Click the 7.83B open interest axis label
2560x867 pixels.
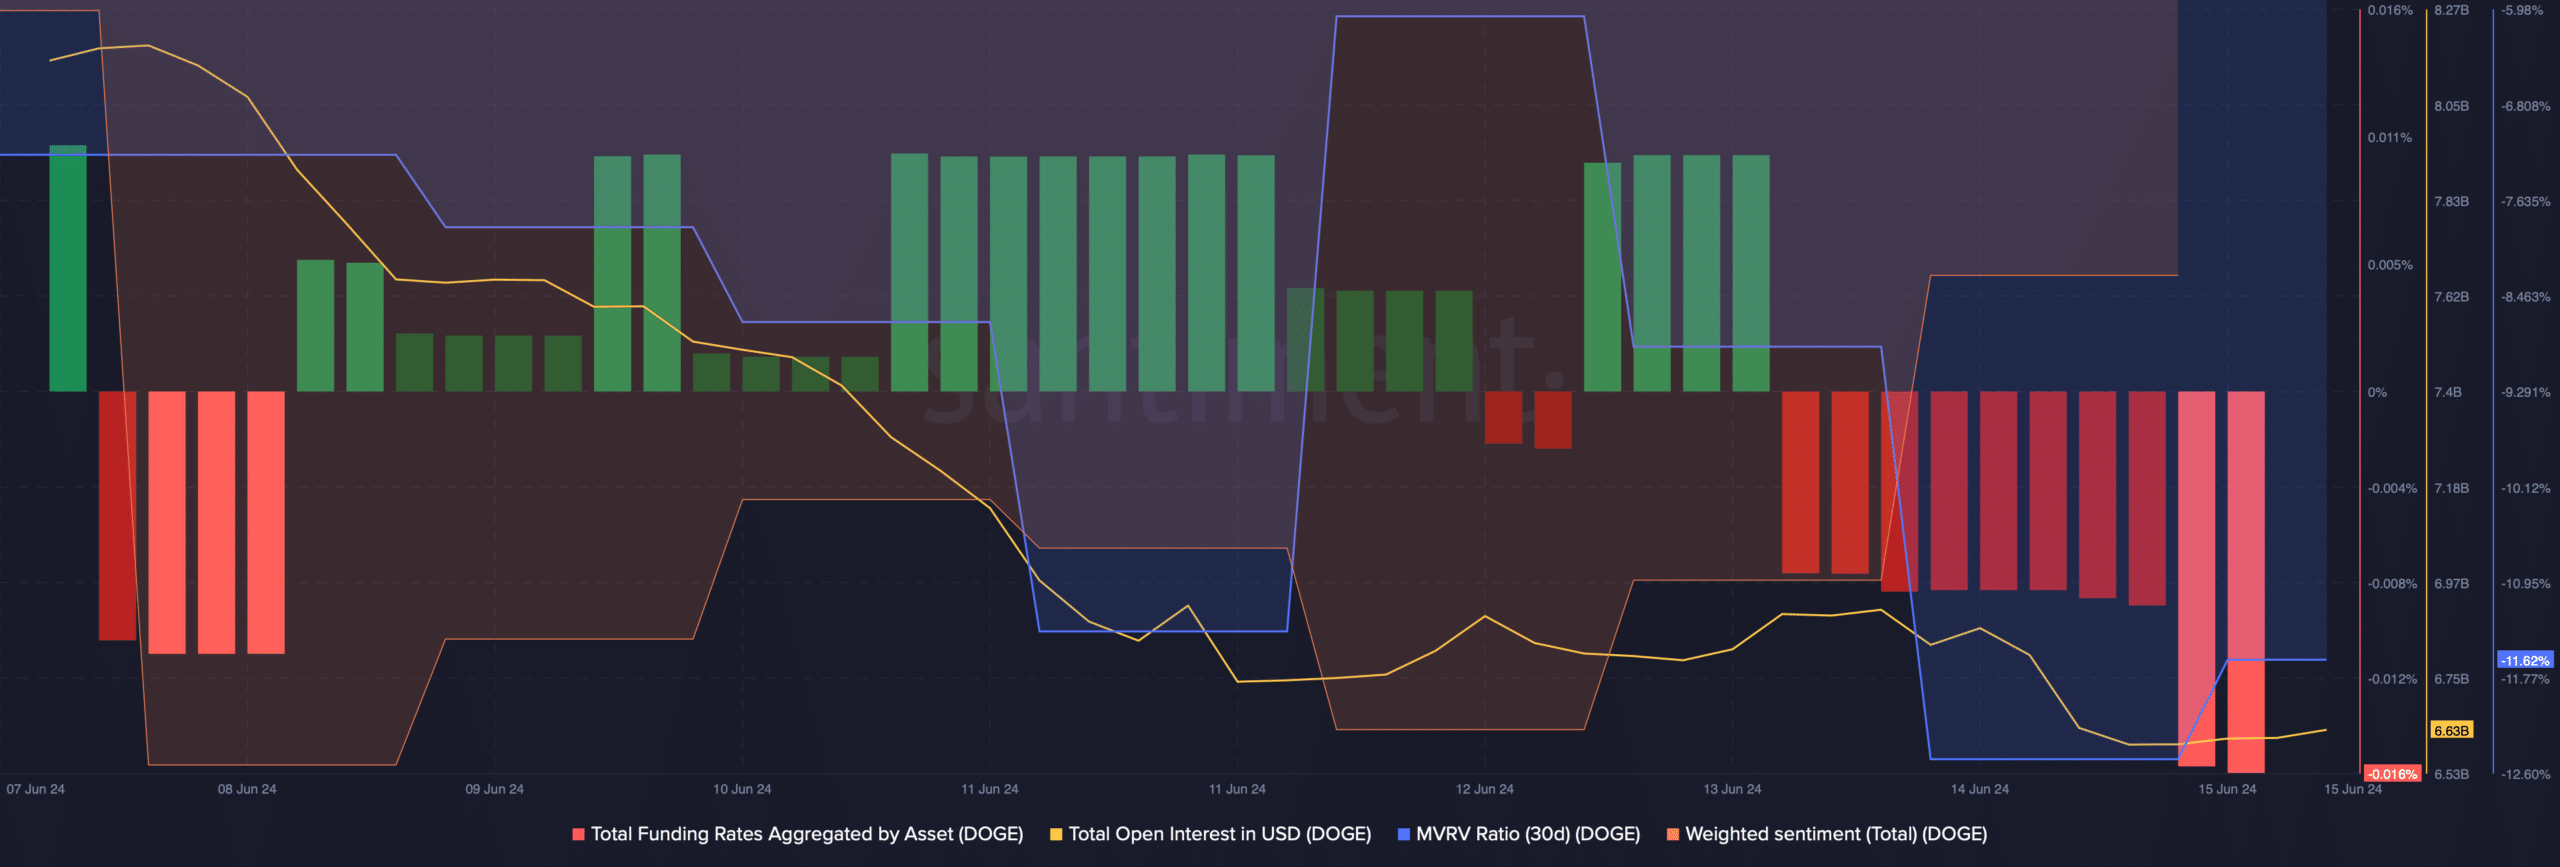pos(2451,201)
